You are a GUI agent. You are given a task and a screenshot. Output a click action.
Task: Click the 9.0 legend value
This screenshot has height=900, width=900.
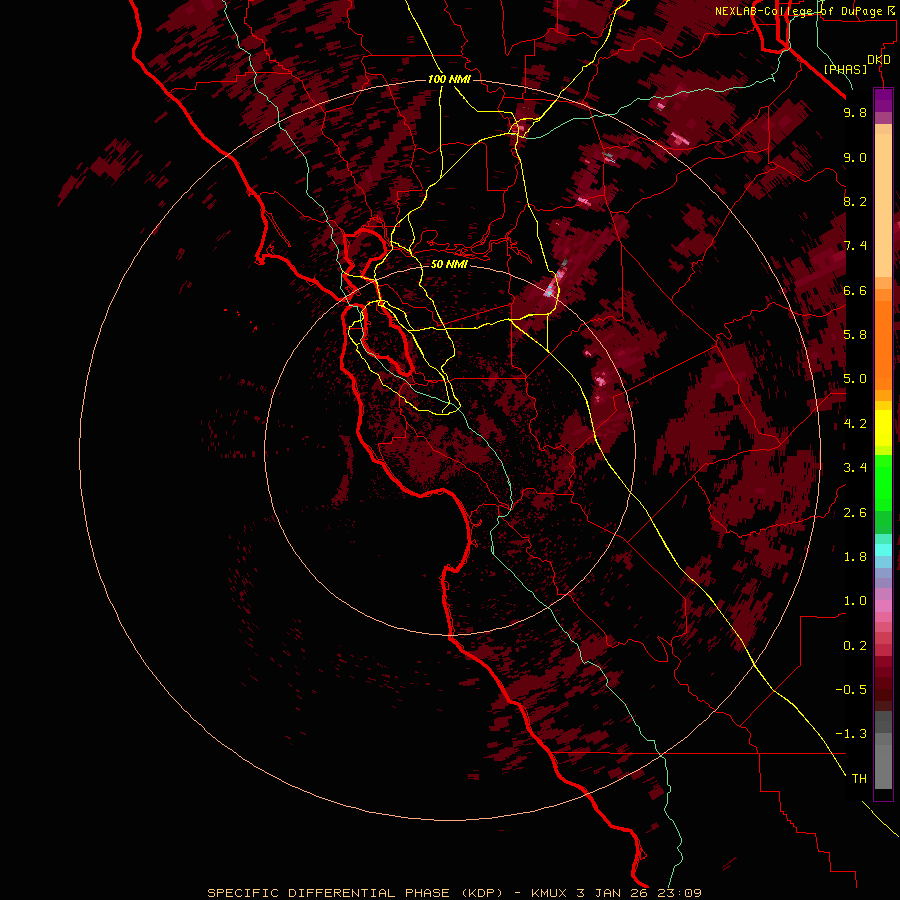click(x=855, y=157)
